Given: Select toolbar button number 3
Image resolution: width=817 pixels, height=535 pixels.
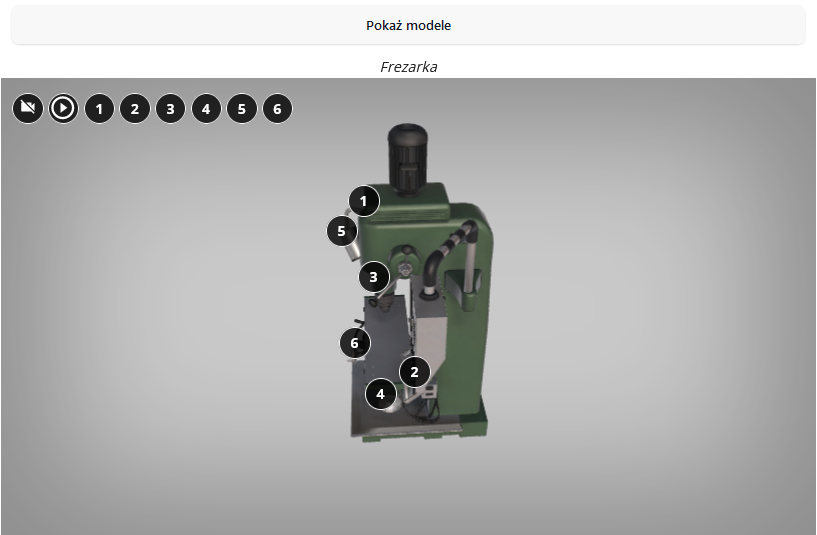Looking at the screenshot, I should pos(170,108).
